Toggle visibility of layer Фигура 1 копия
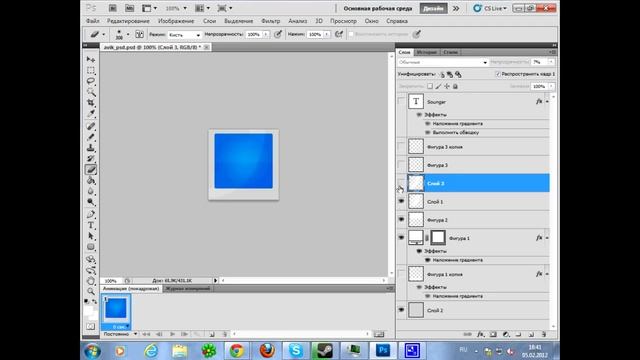 pos(401,274)
